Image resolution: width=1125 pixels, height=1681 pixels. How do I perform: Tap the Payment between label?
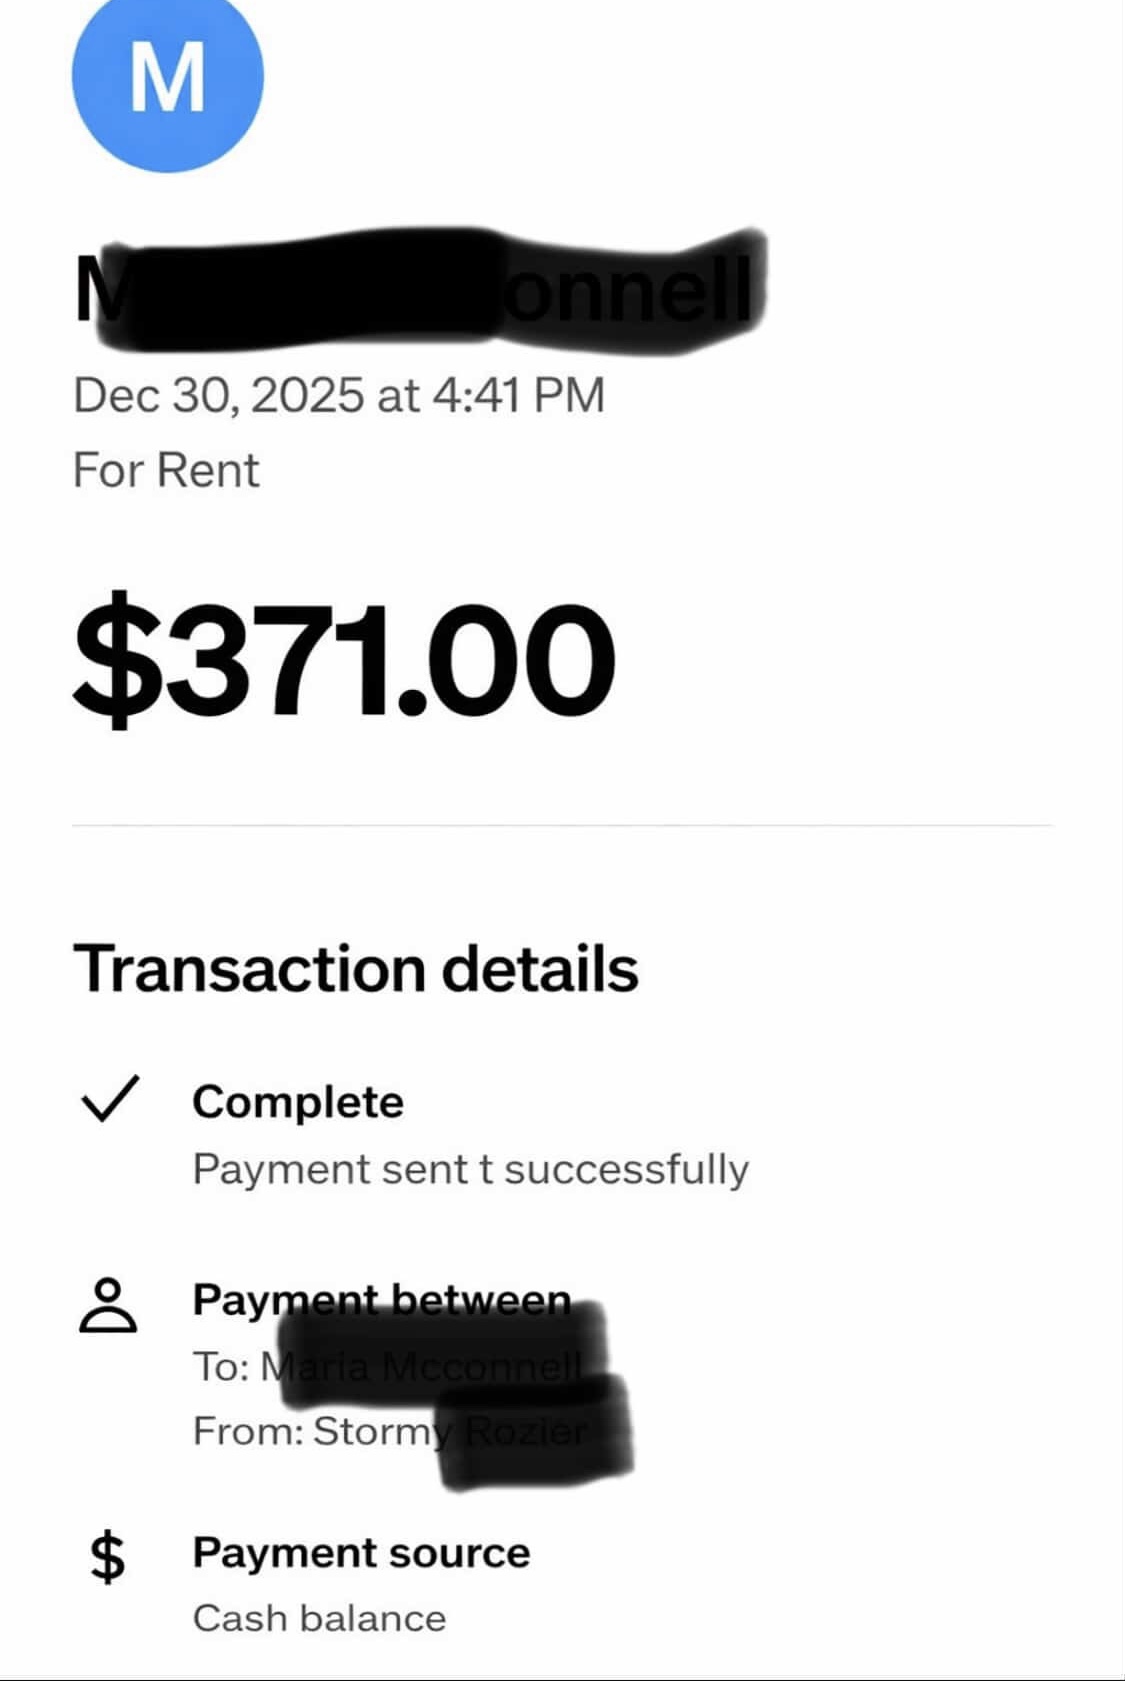tap(381, 1299)
